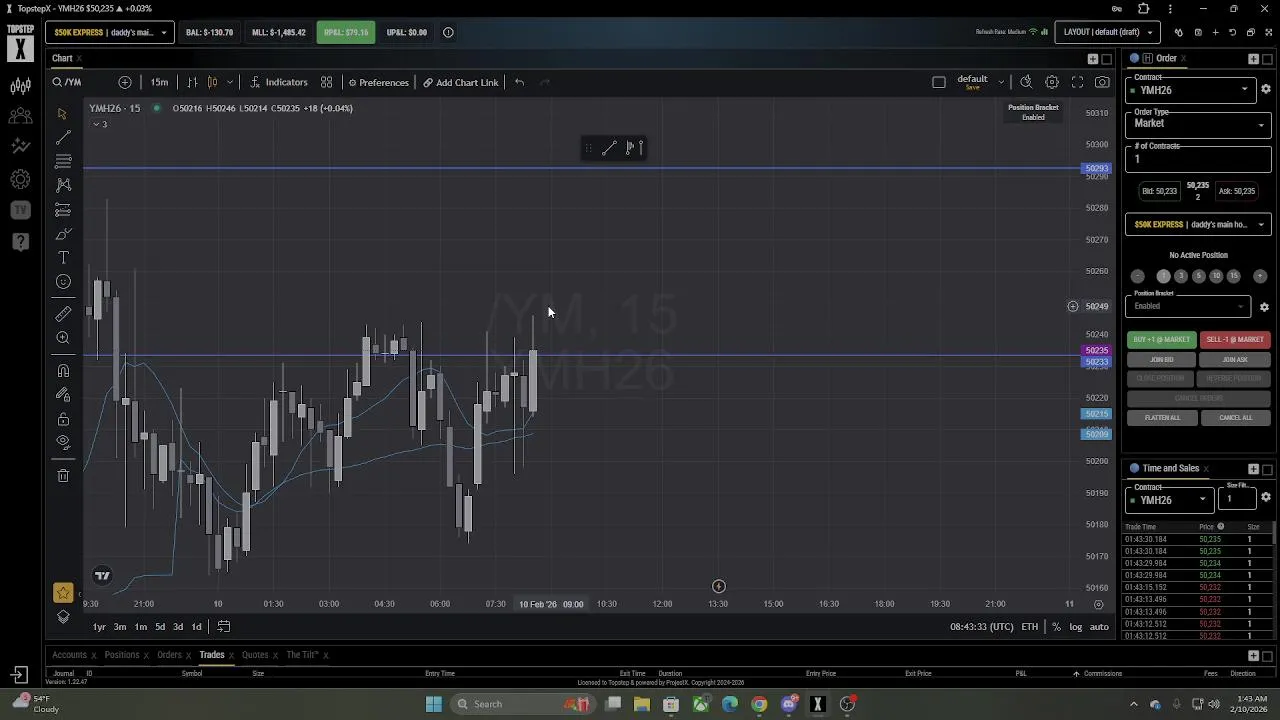Expand the default layout save dropdown
Screen dimensions: 1280x720
pyautogui.click(x=1000, y=82)
